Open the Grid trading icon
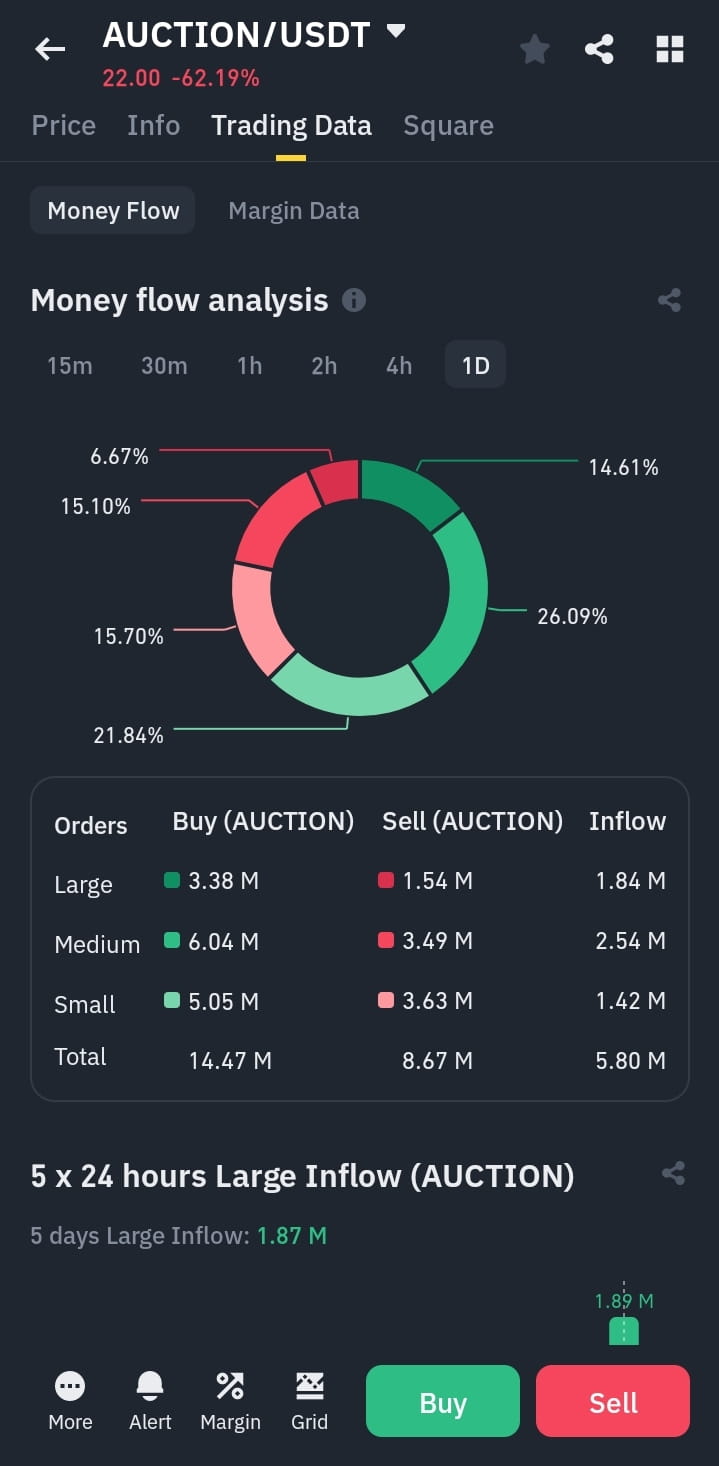The image size is (719, 1466). (x=310, y=1386)
